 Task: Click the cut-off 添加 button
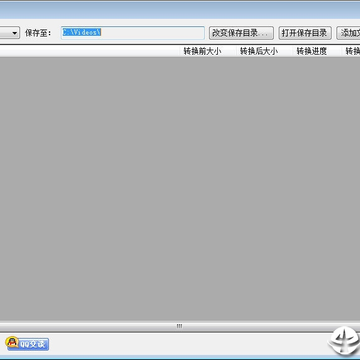[348, 33]
